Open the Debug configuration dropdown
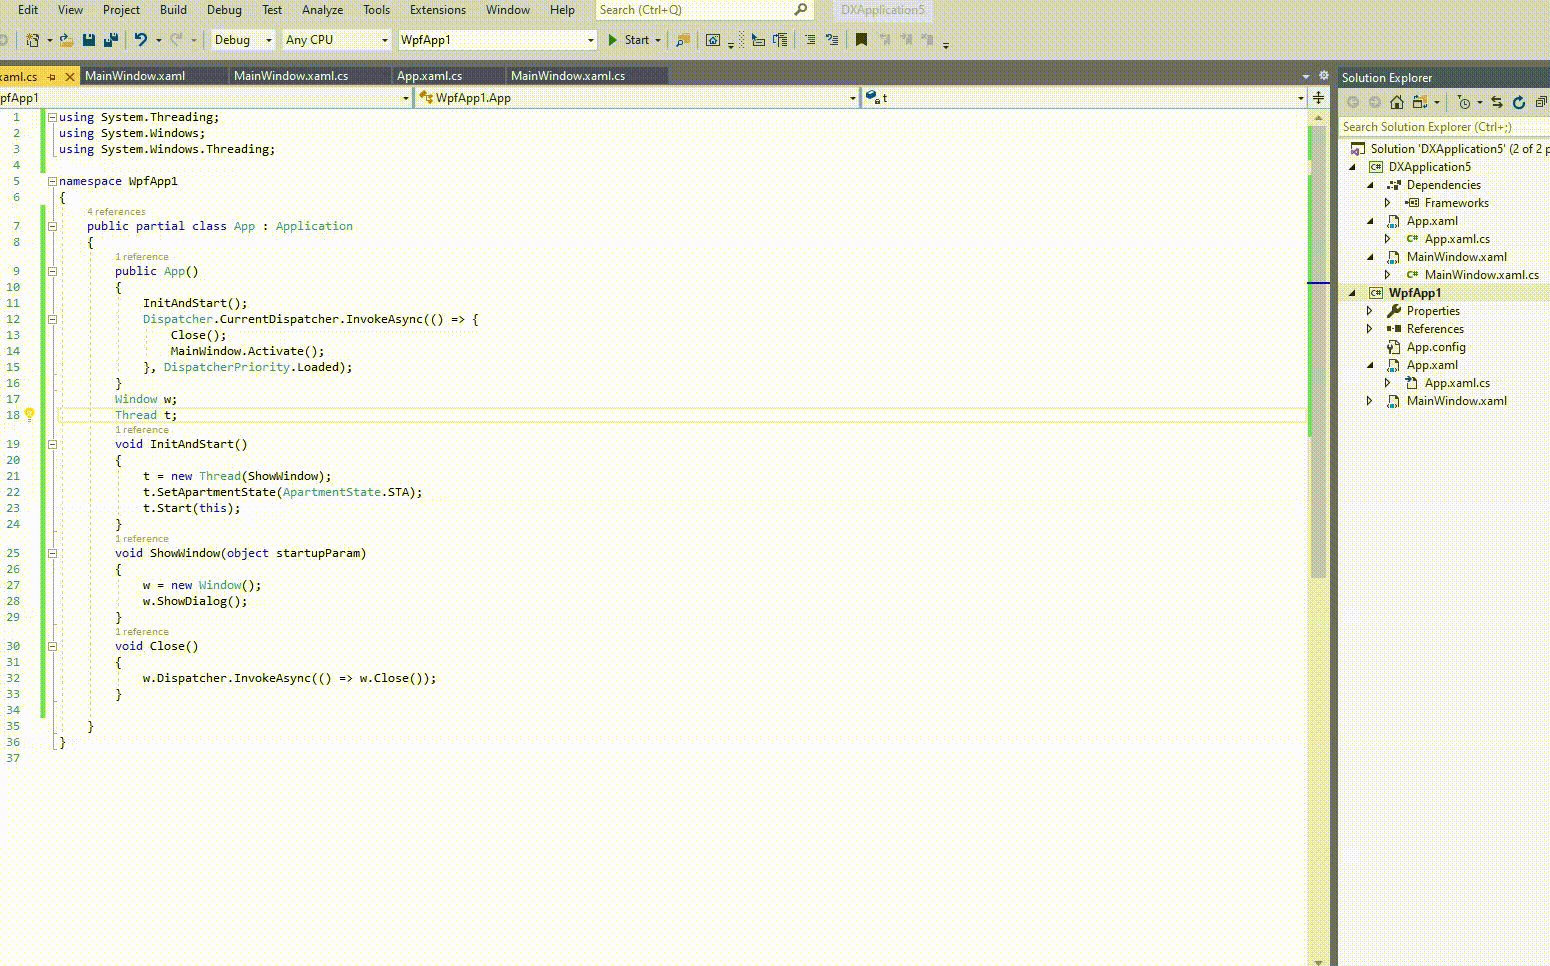The width and height of the screenshot is (1550, 966). pos(242,40)
